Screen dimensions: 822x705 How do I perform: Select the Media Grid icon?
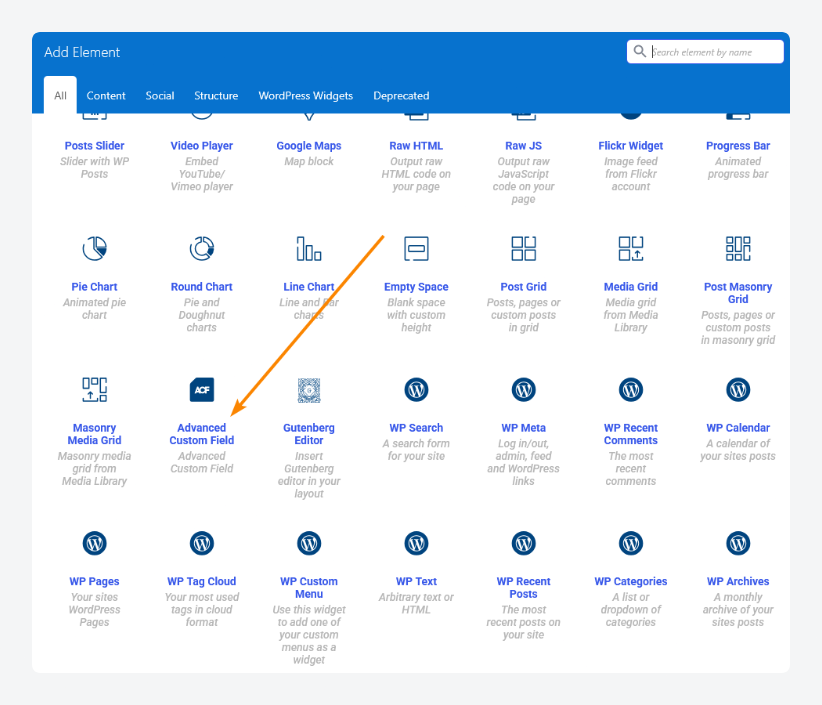(631, 248)
